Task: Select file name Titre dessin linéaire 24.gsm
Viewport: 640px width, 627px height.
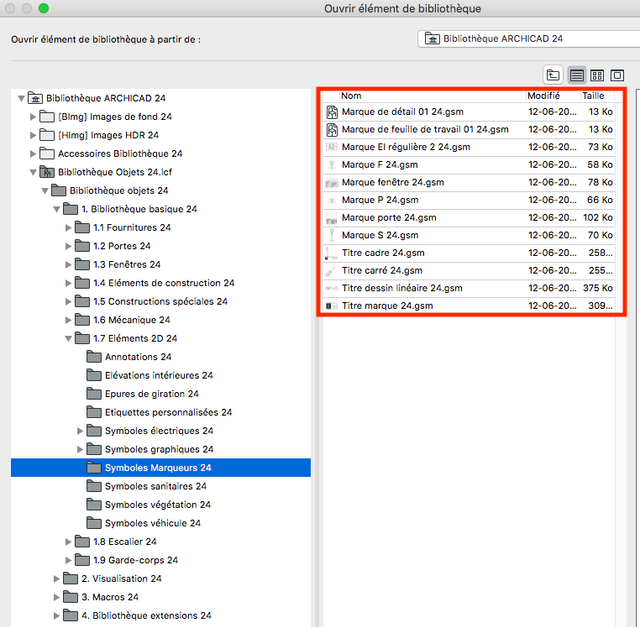Action: [402, 288]
